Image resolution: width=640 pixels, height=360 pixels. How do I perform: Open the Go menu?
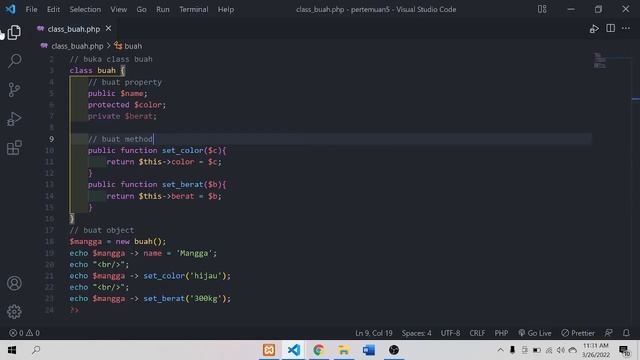point(141,9)
